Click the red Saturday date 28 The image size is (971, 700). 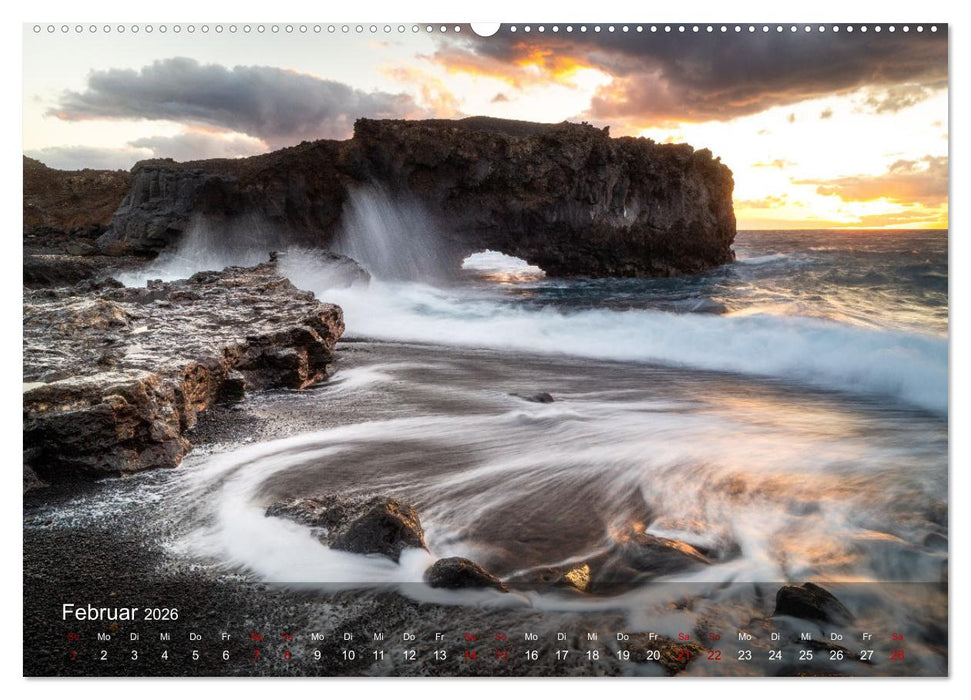[x=895, y=655]
